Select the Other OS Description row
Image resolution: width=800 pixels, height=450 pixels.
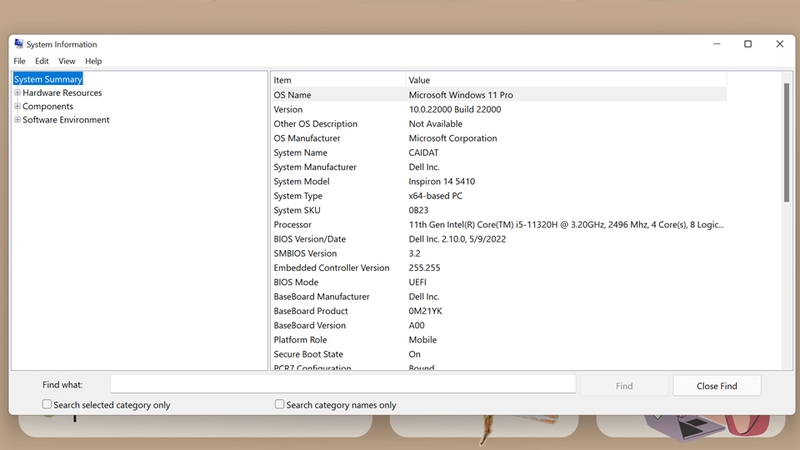[499, 123]
